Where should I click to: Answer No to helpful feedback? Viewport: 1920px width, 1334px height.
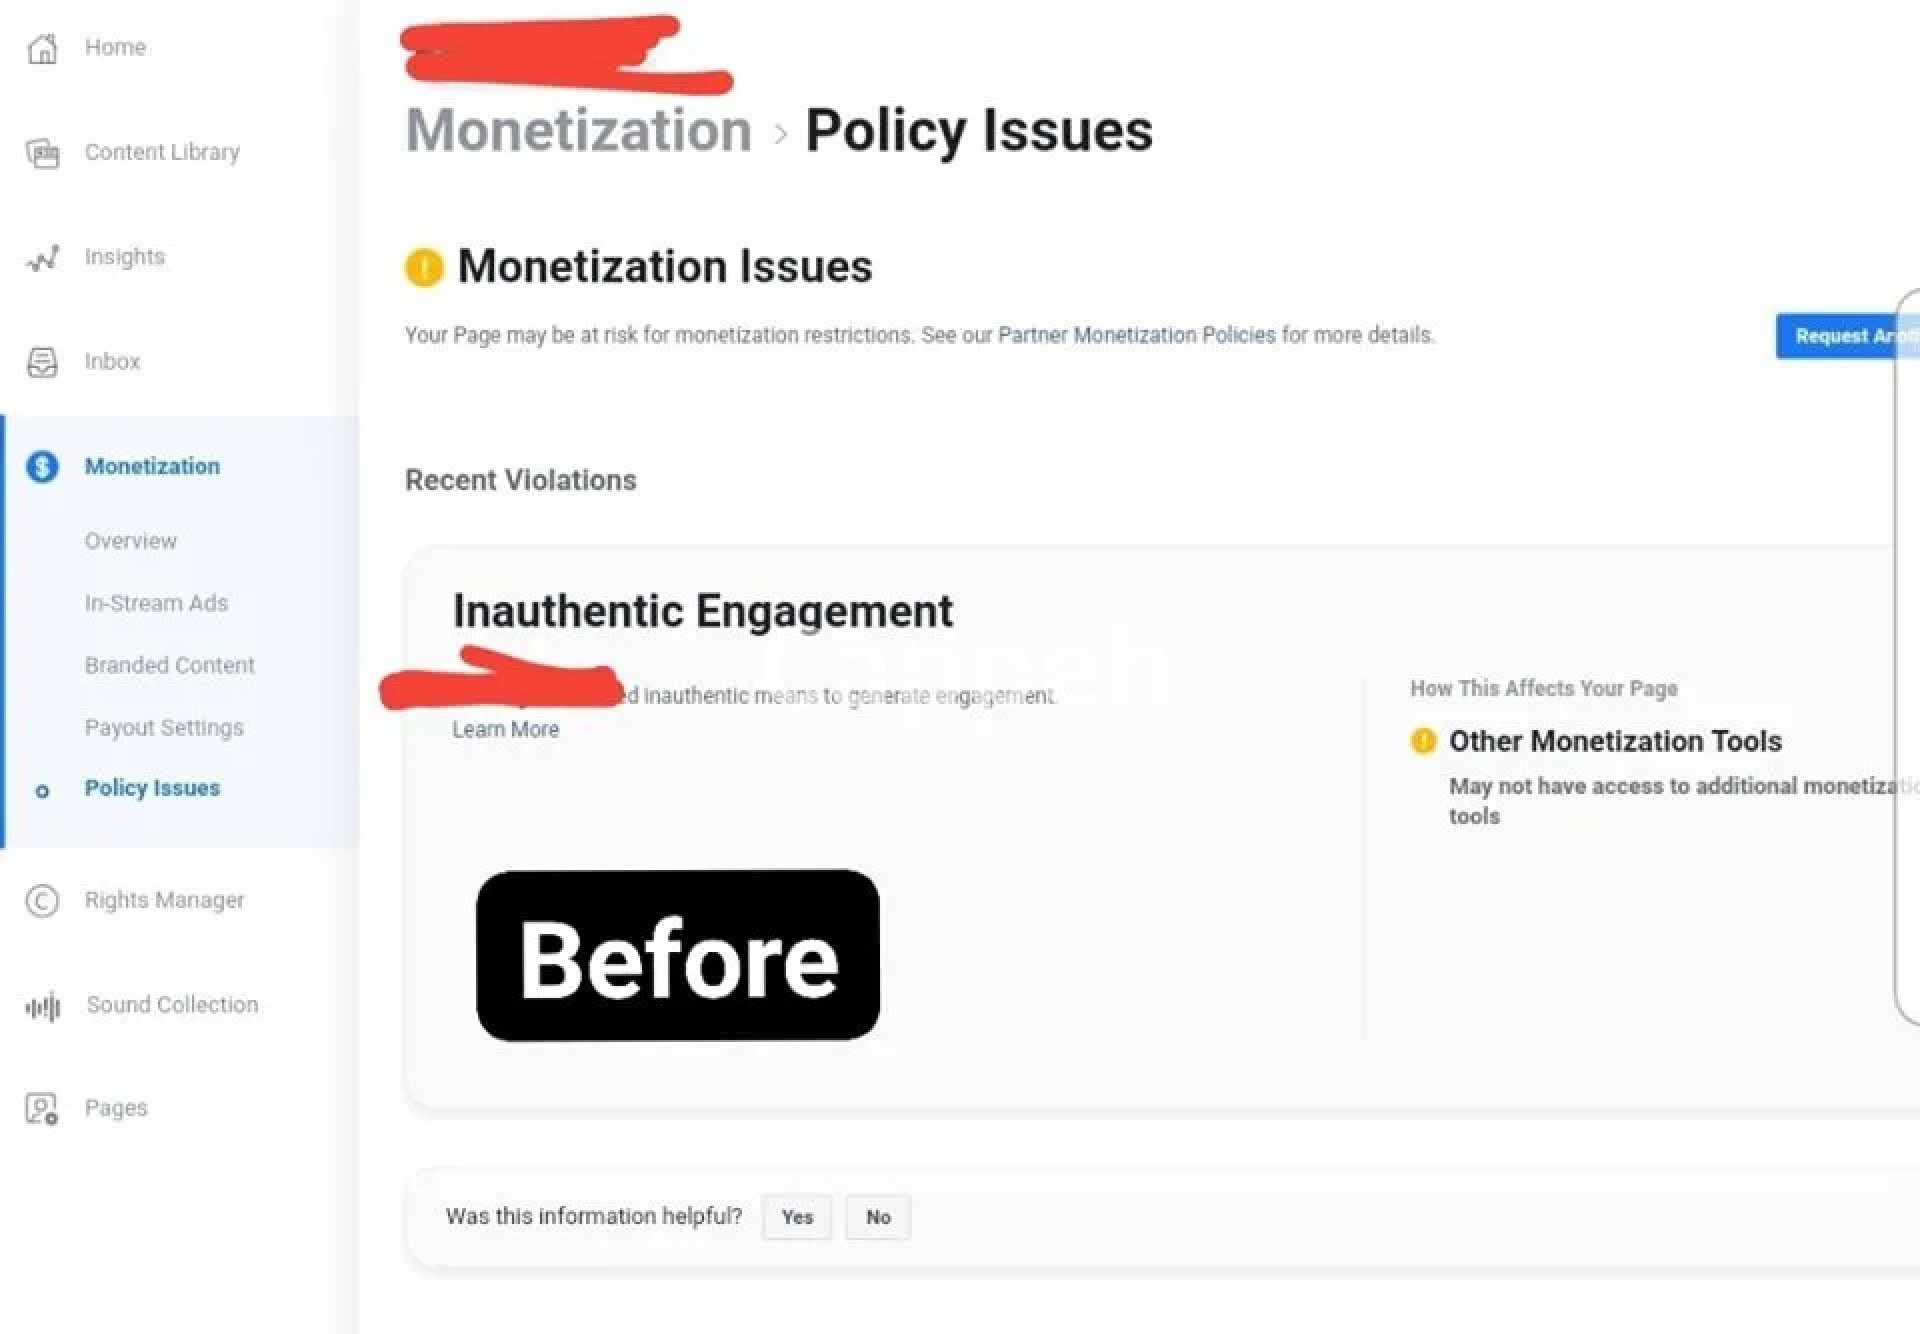[878, 1217]
